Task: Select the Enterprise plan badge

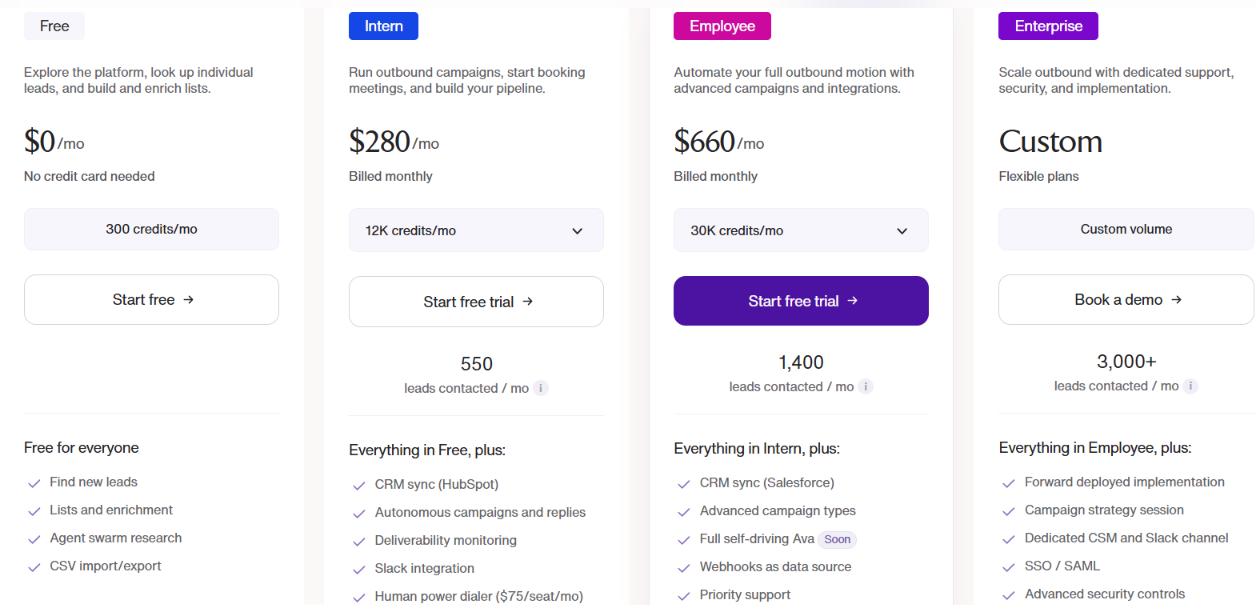Action: click(x=1048, y=26)
